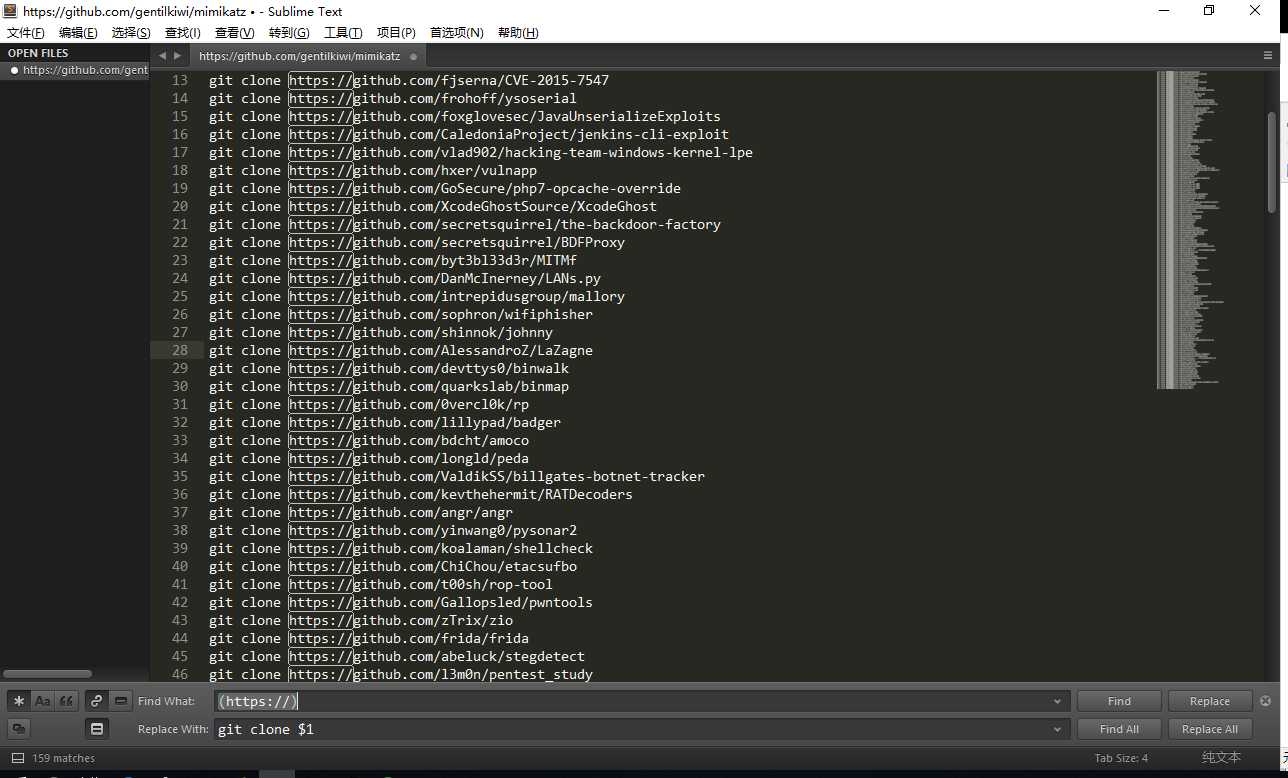Click the byt3bl33d3r/MITMf line

click(x=393, y=260)
